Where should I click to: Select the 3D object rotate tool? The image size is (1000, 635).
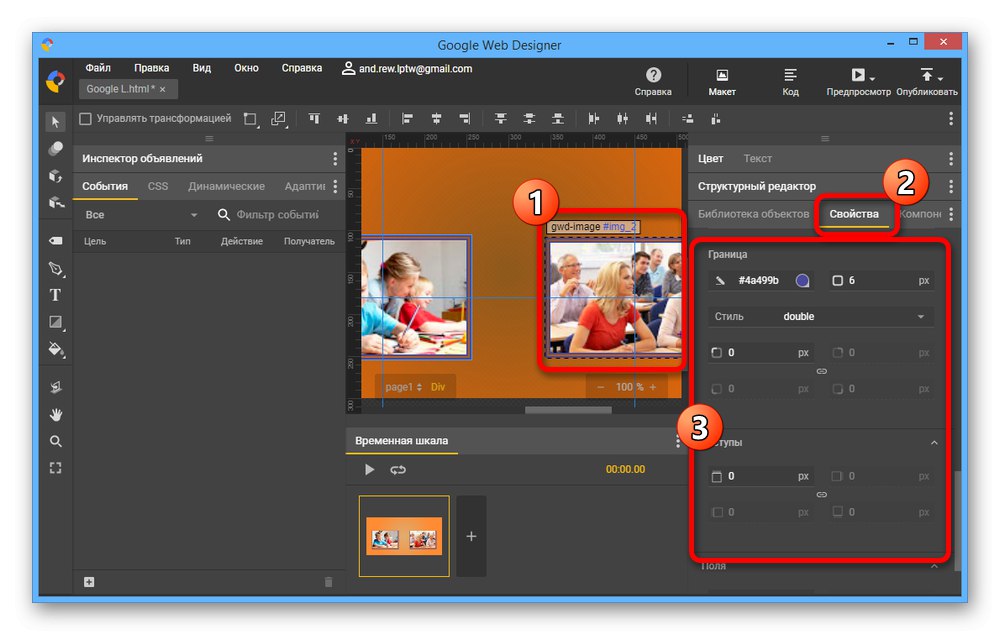56,176
